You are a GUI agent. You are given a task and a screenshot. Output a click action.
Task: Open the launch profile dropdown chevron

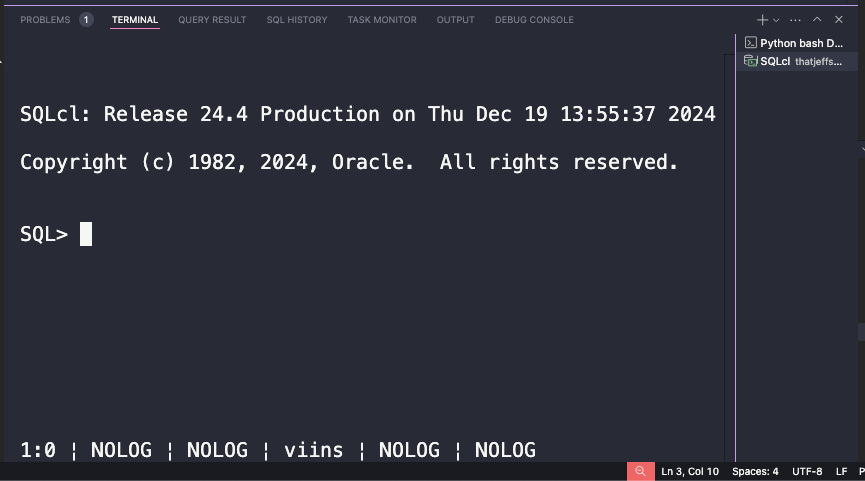776,20
